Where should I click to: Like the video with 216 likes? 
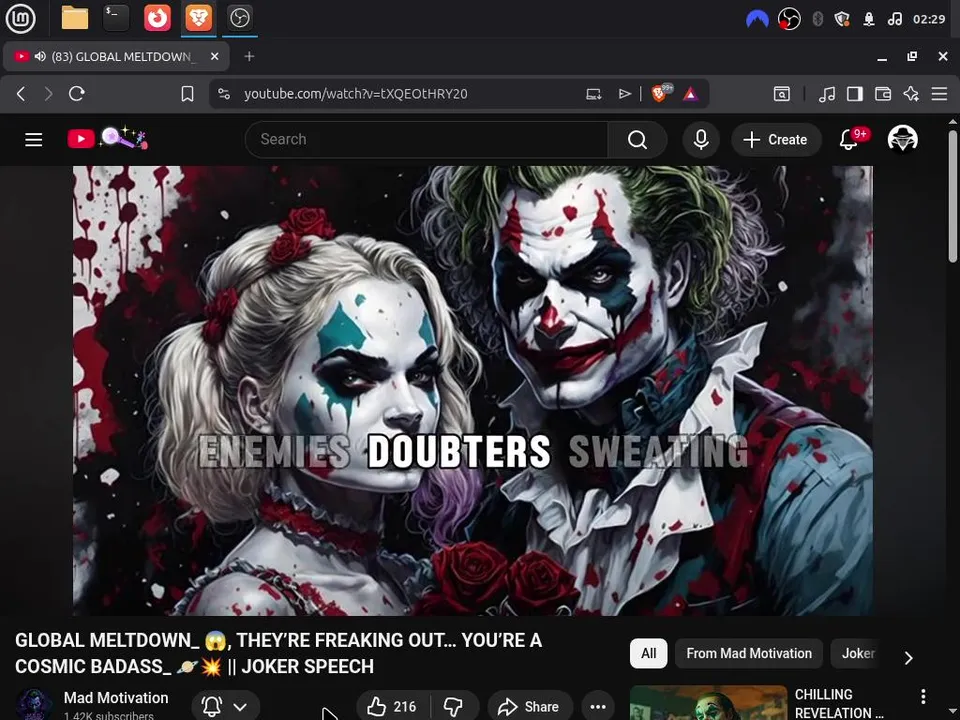coord(392,707)
